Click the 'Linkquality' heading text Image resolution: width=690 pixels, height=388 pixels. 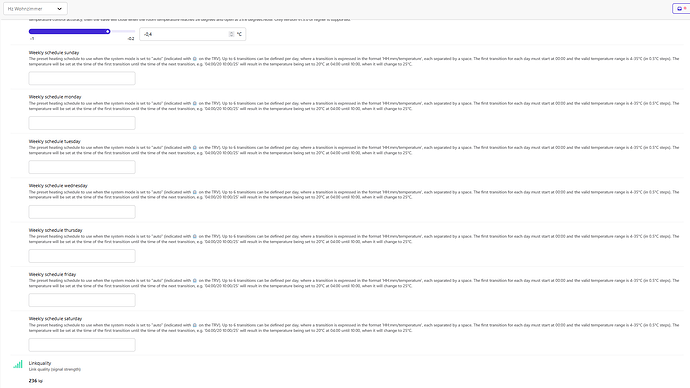coord(40,363)
